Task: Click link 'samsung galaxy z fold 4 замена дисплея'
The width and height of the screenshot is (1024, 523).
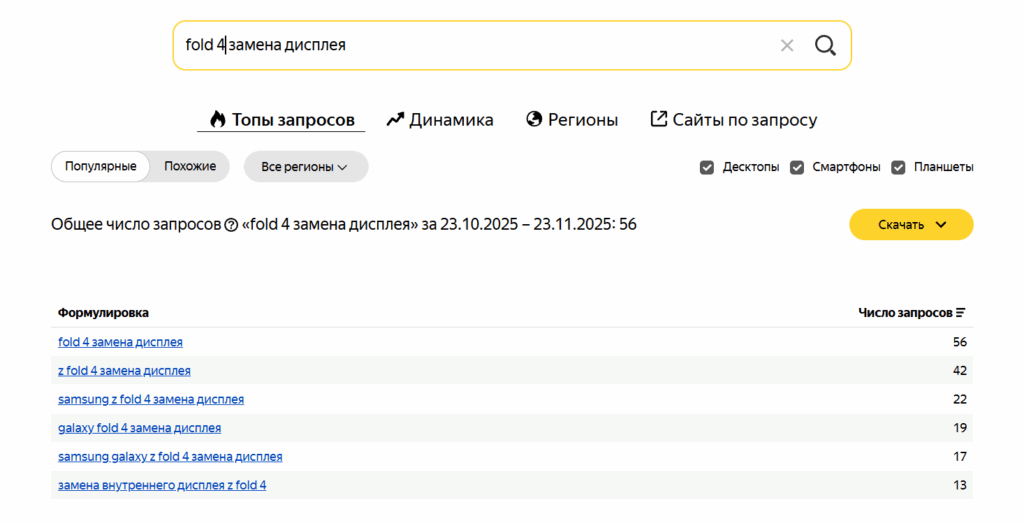Action: [170, 456]
